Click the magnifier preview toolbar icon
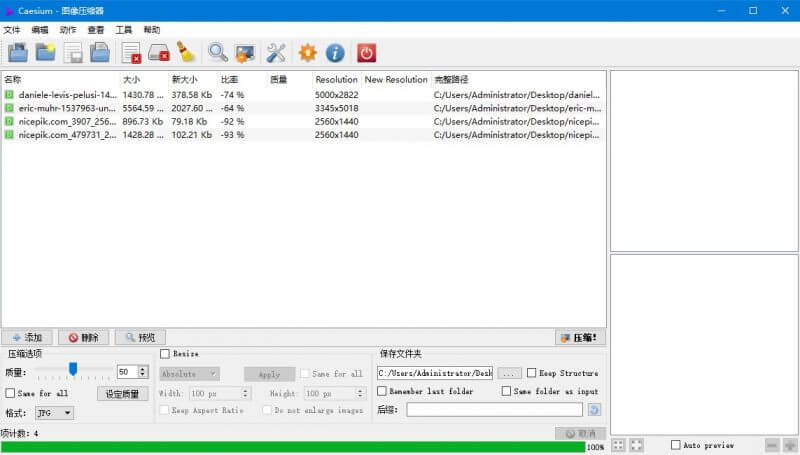Screen dimensions: 800x455 [217, 53]
